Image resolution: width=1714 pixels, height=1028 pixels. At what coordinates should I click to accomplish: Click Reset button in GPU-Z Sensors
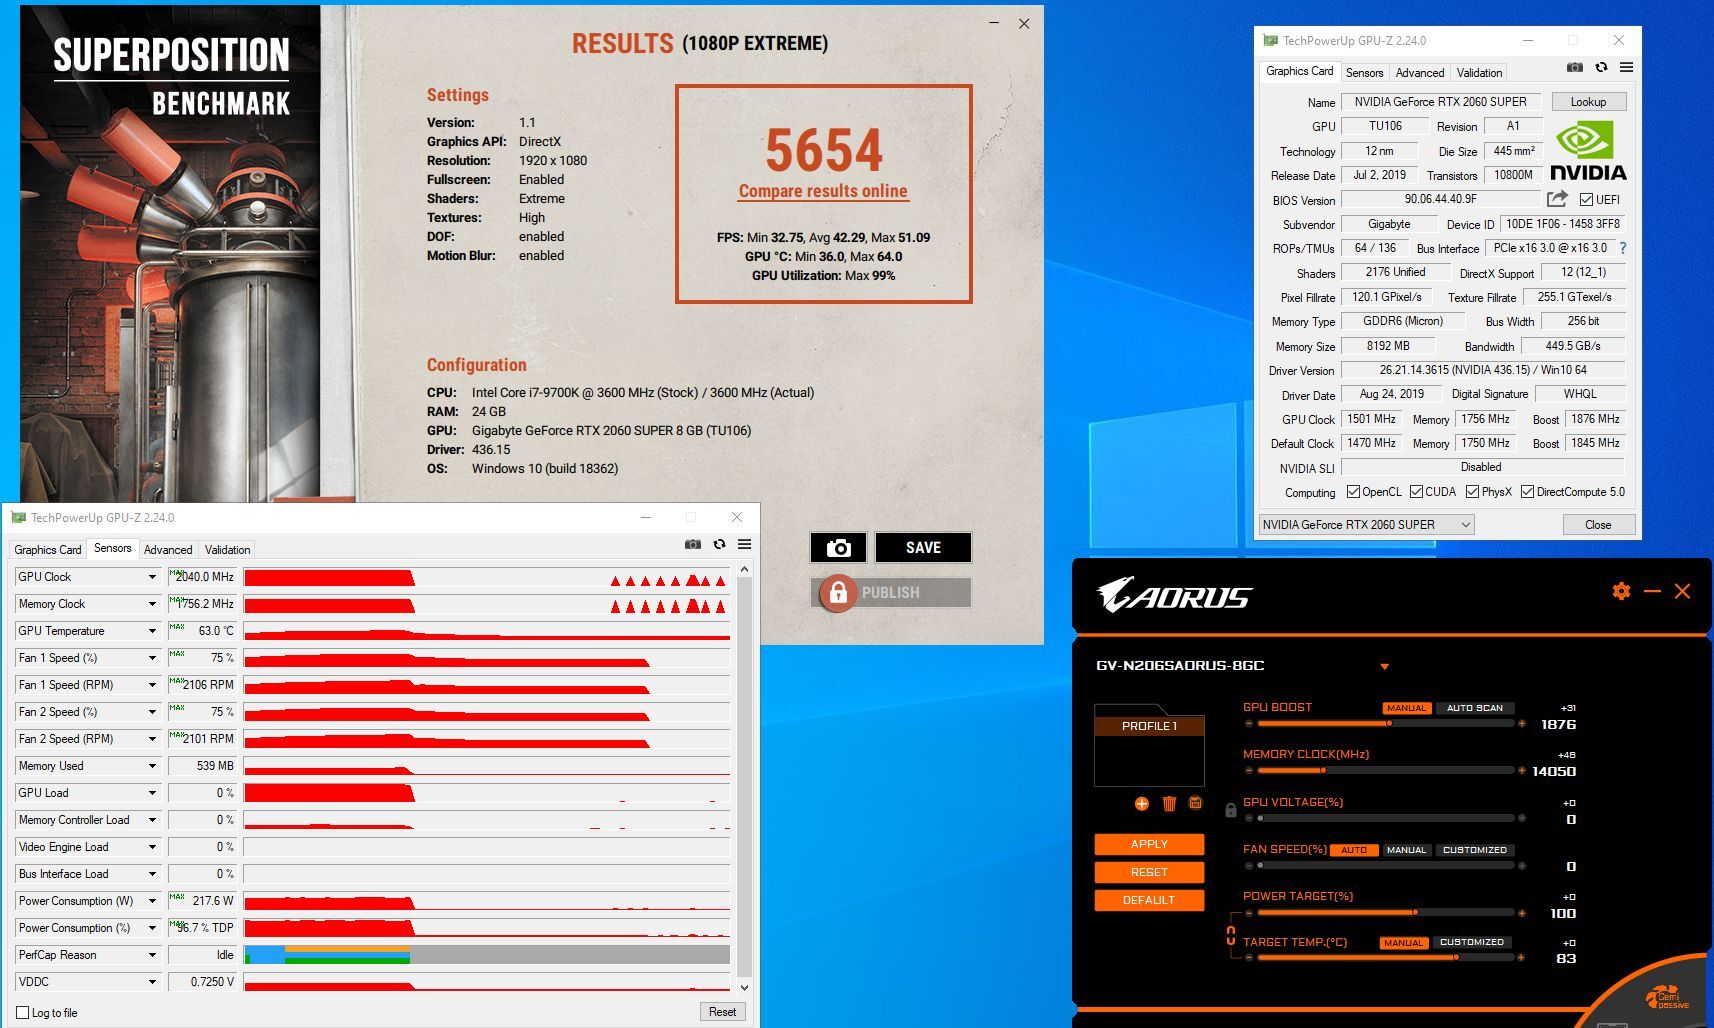coord(722,1012)
